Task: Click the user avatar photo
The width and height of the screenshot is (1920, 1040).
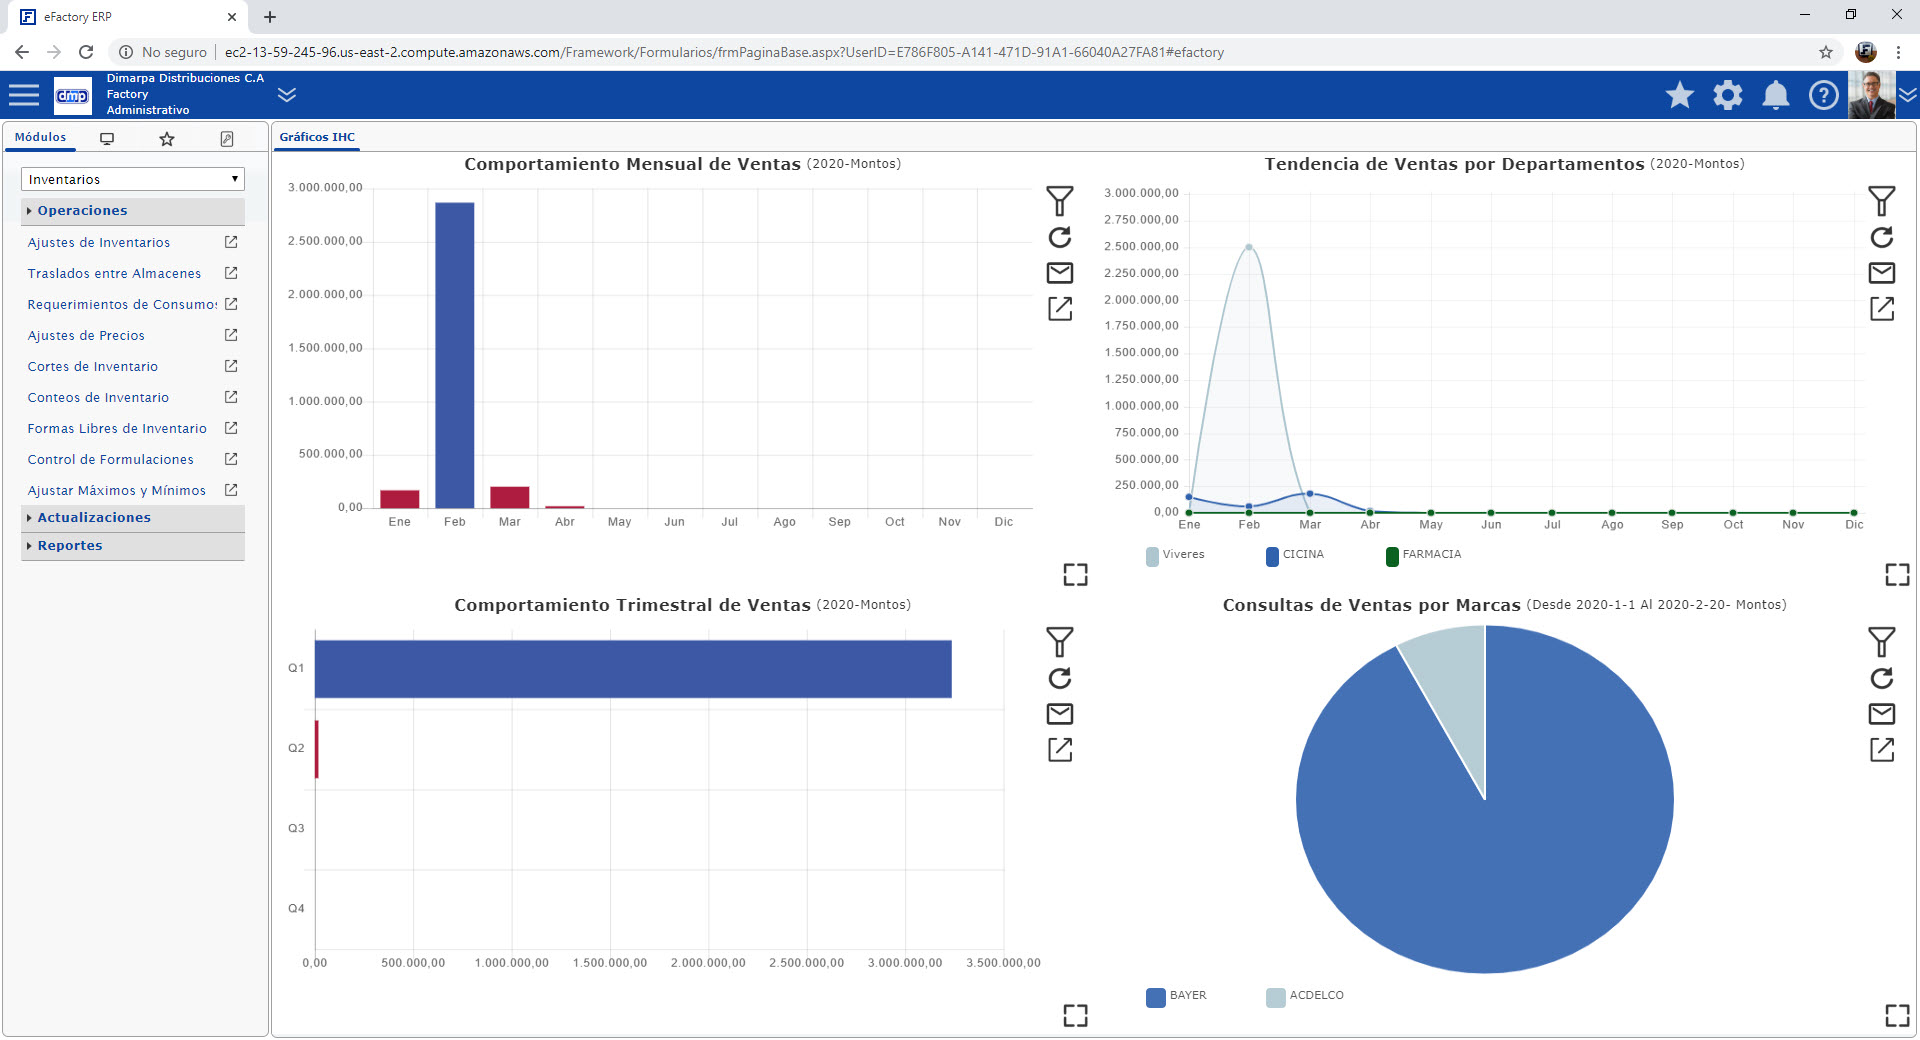Action: coord(1872,95)
